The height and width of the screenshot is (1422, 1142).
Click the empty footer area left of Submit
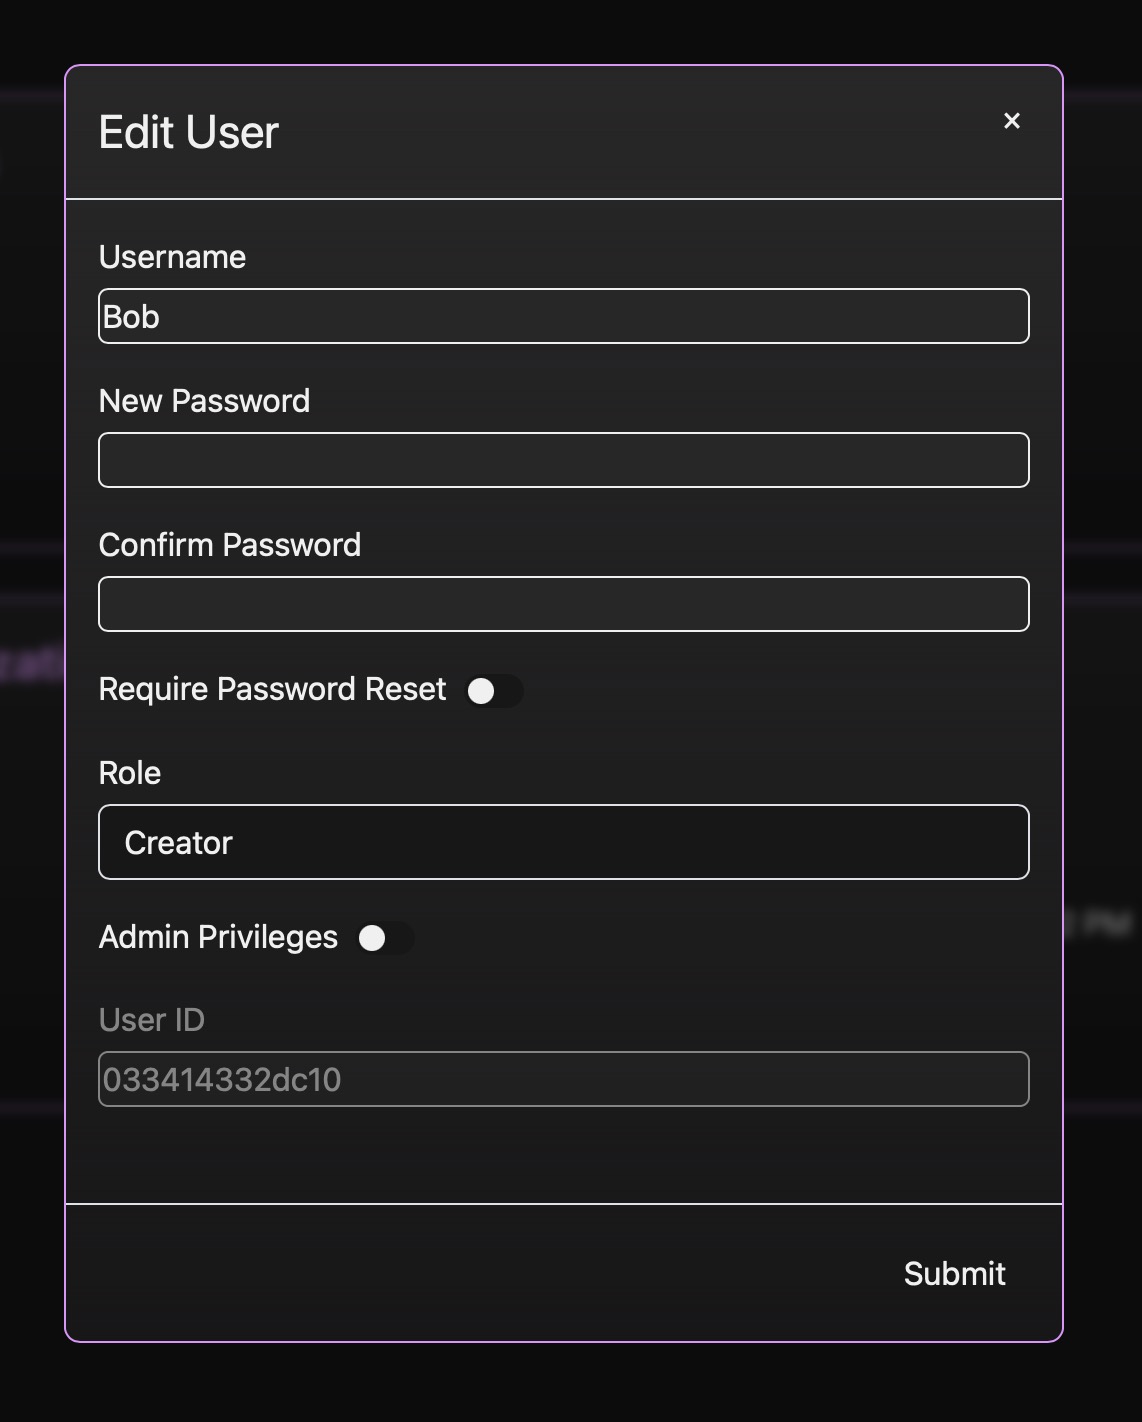[450, 1272]
